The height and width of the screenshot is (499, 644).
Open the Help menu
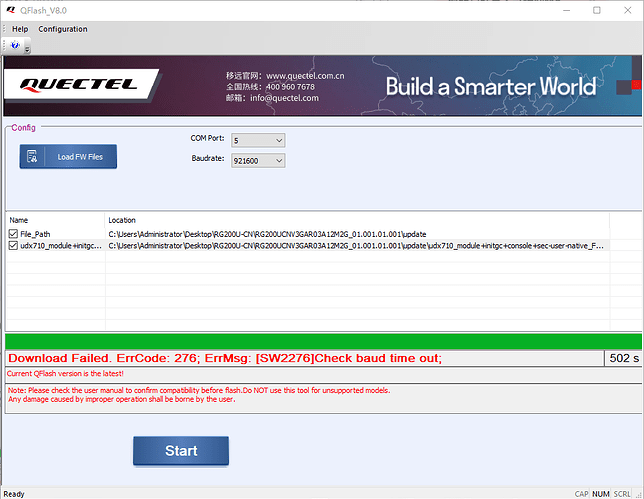coord(20,29)
